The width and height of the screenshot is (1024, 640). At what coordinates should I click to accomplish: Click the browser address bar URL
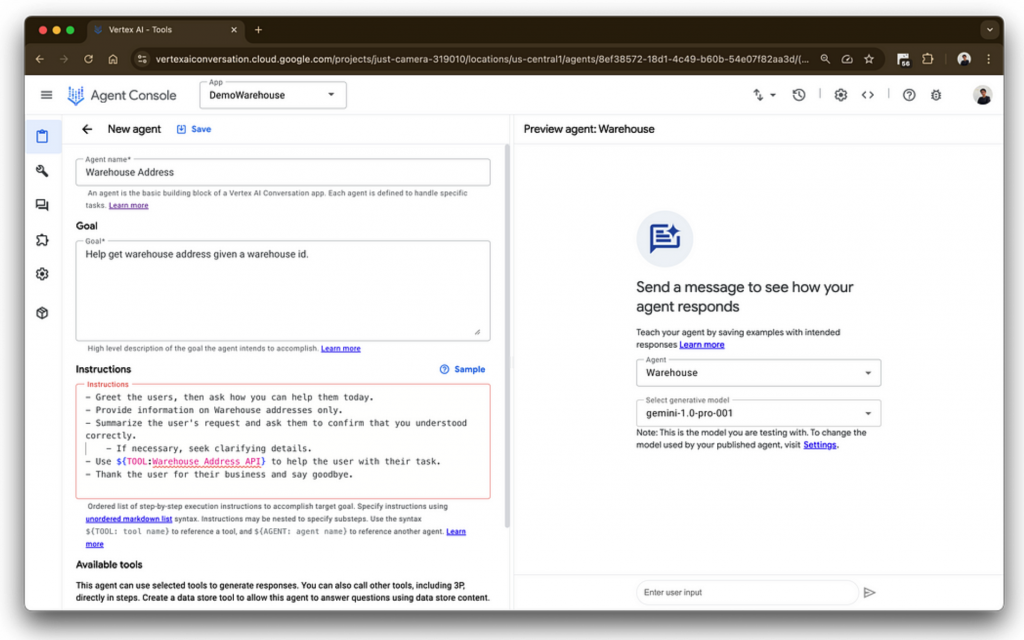[x=482, y=59]
